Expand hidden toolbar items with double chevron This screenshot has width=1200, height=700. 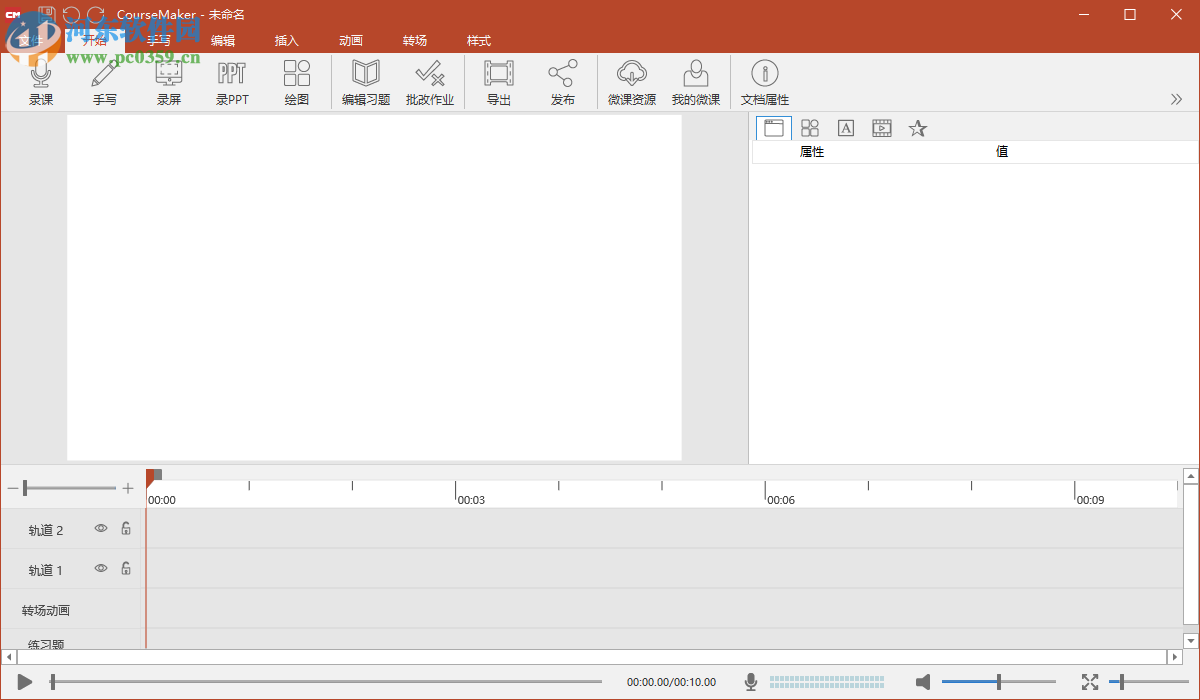coord(1176,99)
